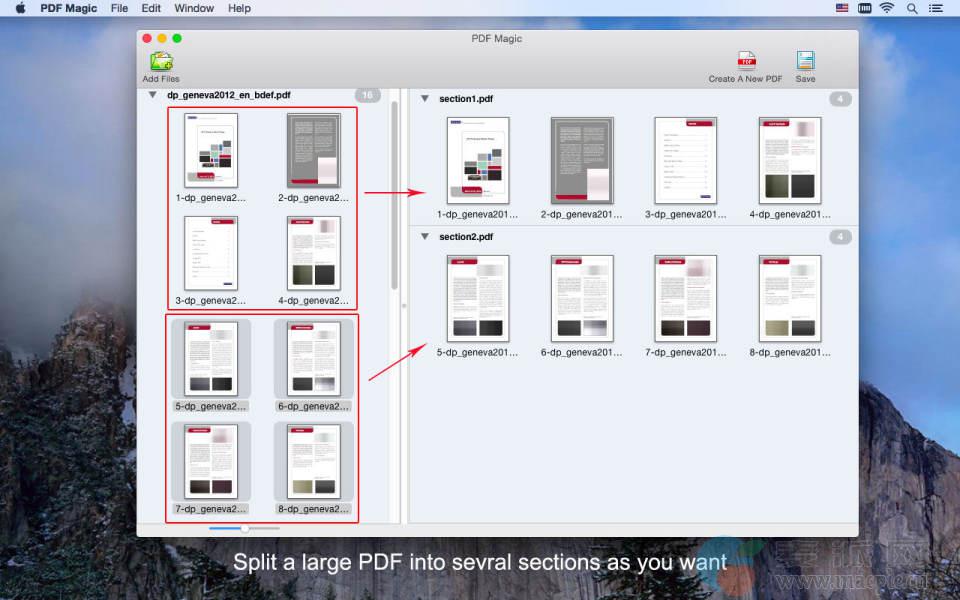Collapse the section2.pdf group
The image size is (960, 600).
tap(425, 237)
